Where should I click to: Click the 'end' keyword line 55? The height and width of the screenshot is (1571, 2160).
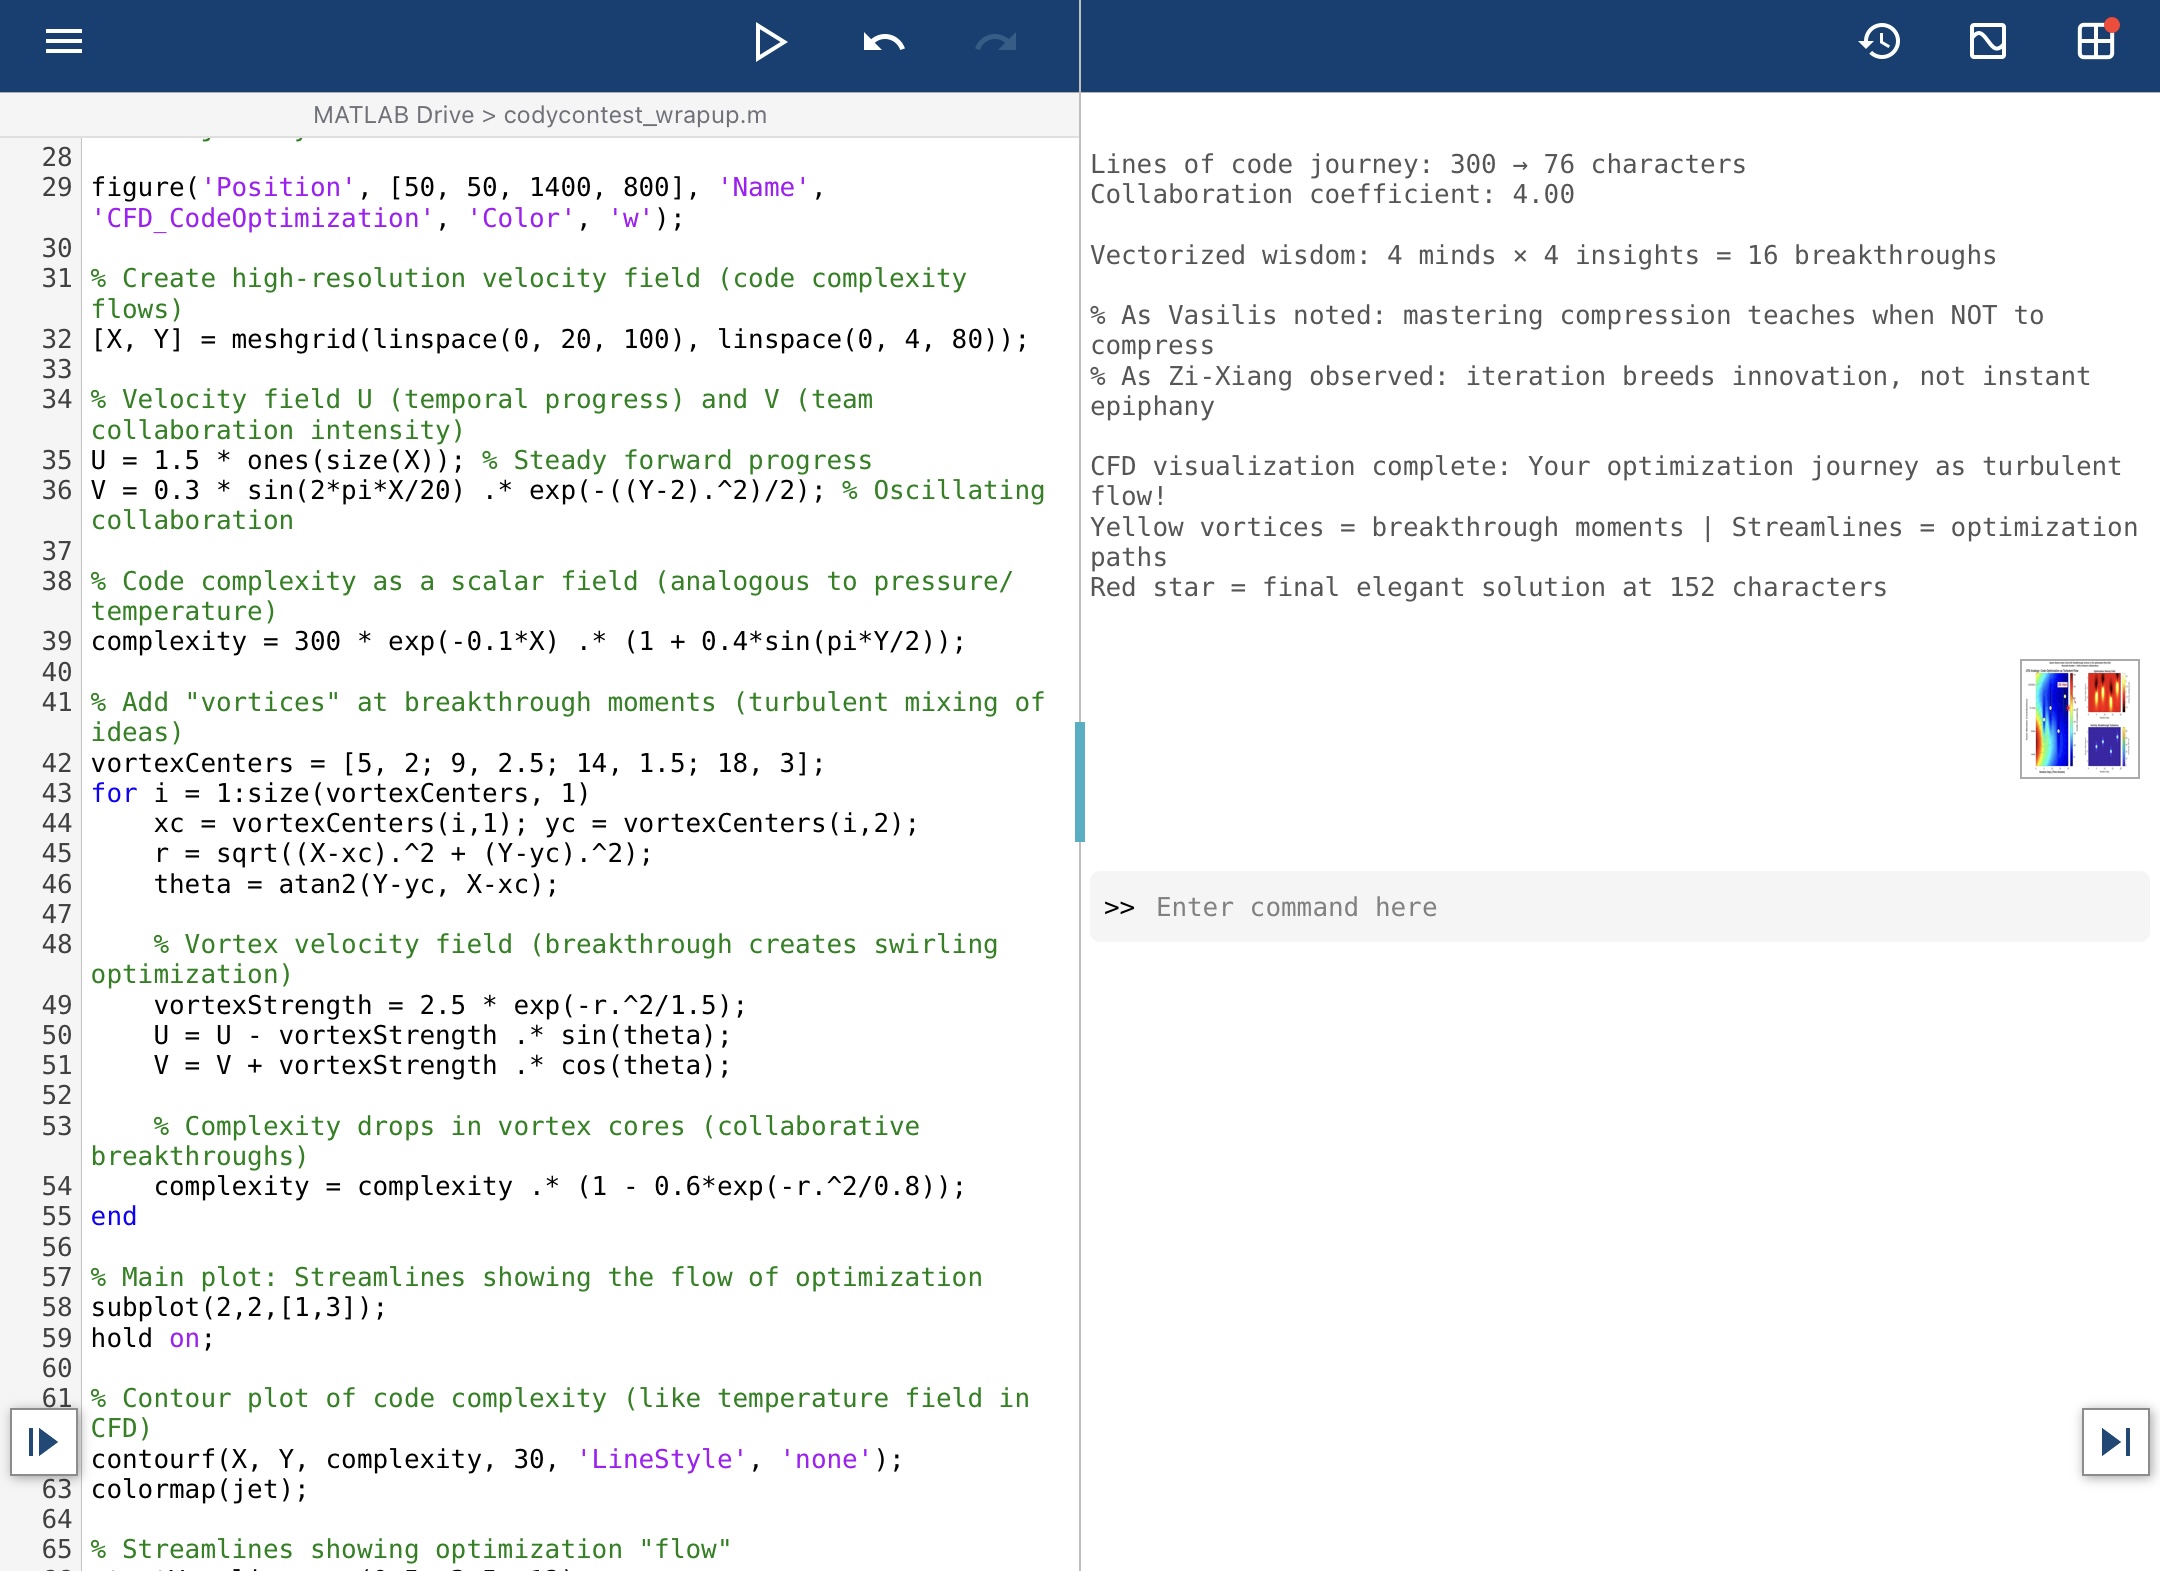(114, 1216)
